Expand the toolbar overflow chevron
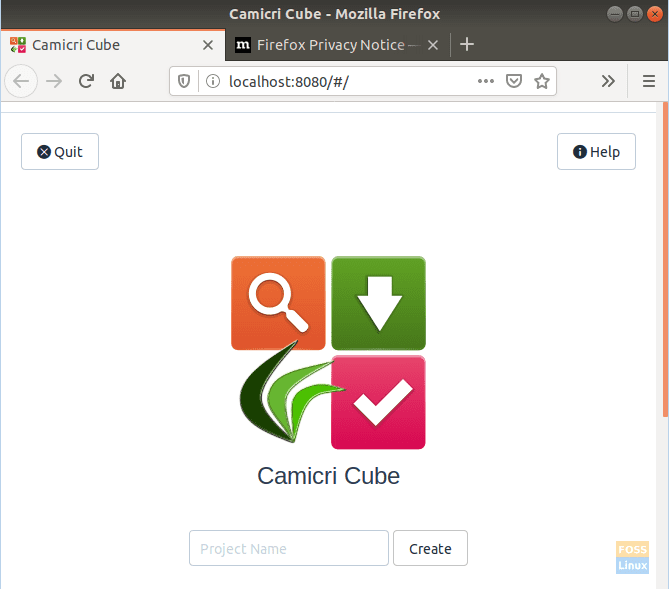The height and width of the screenshot is (589, 669). (607, 82)
